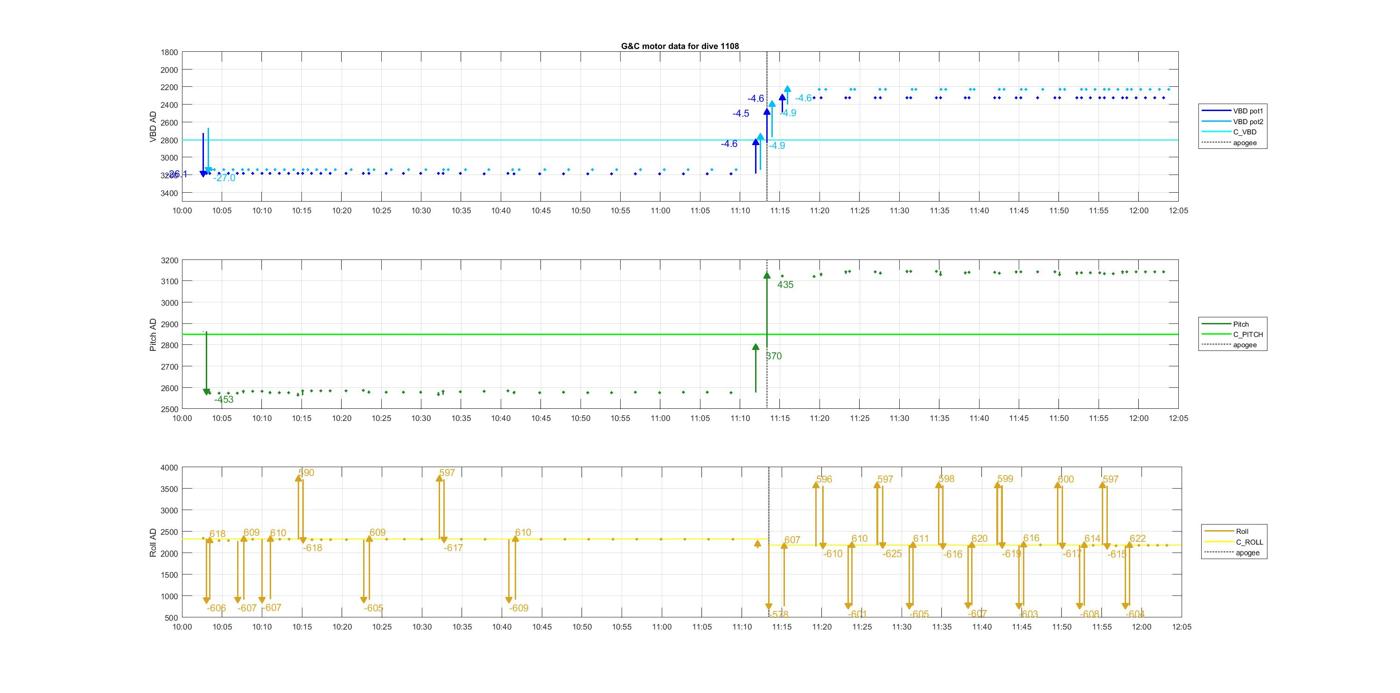Click the '370' pitch move label

click(x=774, y=356)
